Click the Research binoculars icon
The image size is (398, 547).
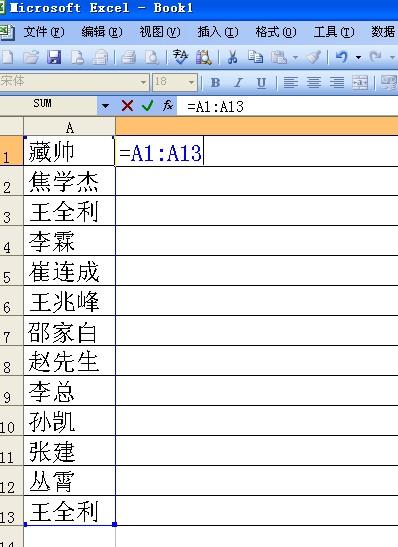pyautogui.click(x=204, y=57)
